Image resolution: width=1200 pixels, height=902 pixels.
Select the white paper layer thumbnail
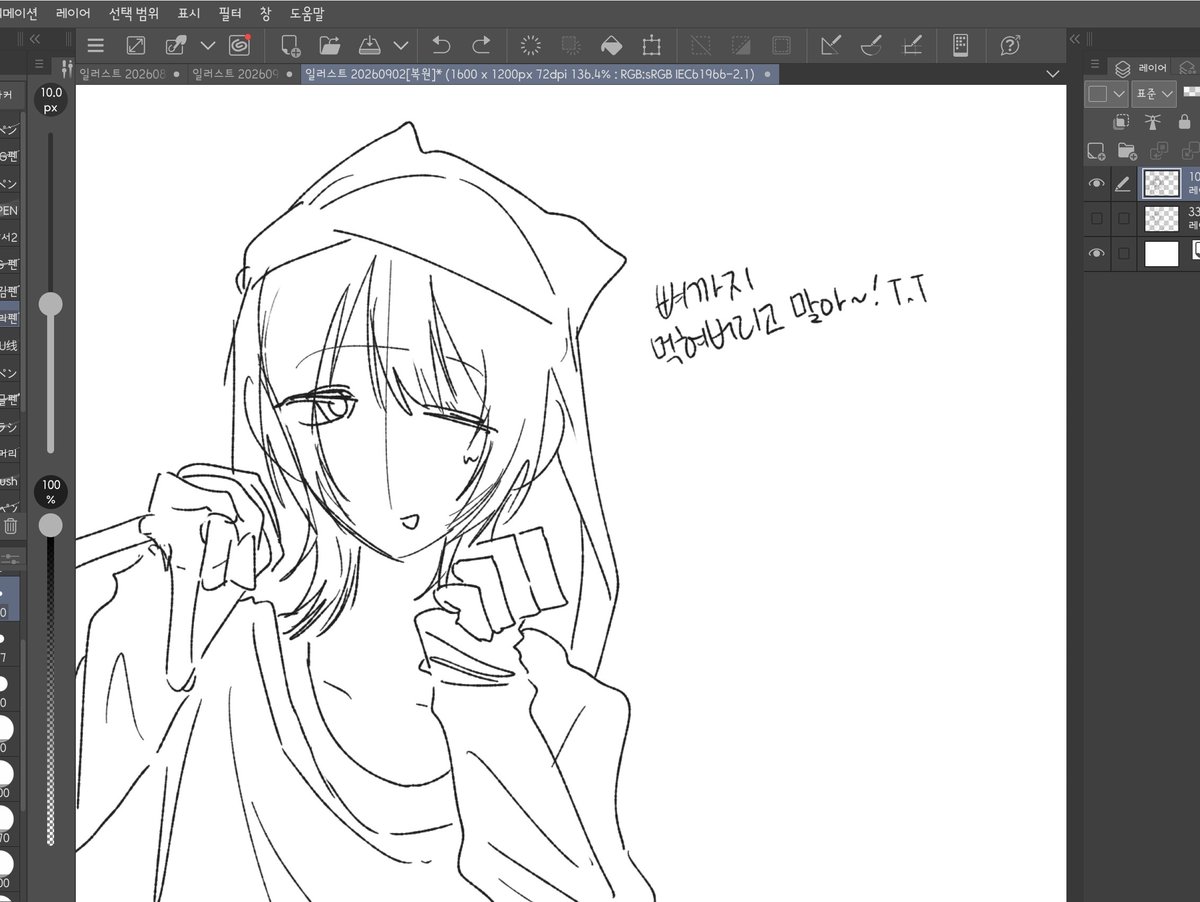[1161, 253]
